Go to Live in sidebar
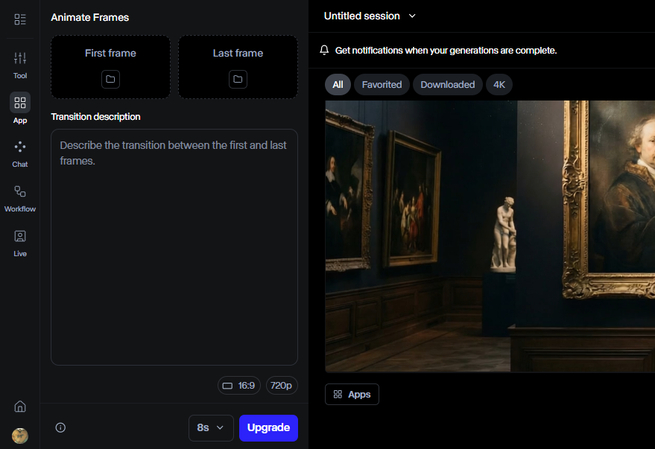The image size is (655, 449). click(20, 242)
